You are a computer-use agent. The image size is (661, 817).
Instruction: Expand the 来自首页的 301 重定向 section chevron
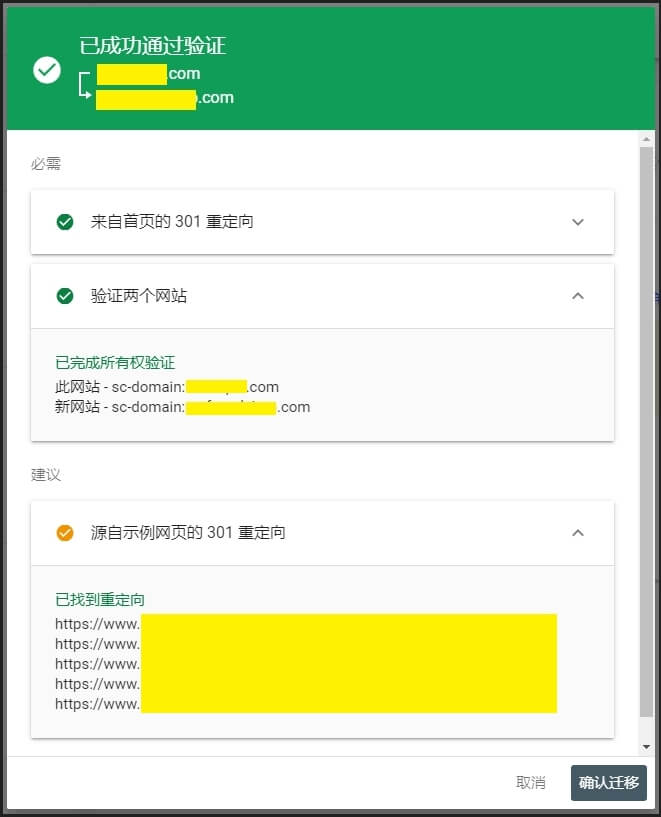pyautogui.click(x=578, y=222)
